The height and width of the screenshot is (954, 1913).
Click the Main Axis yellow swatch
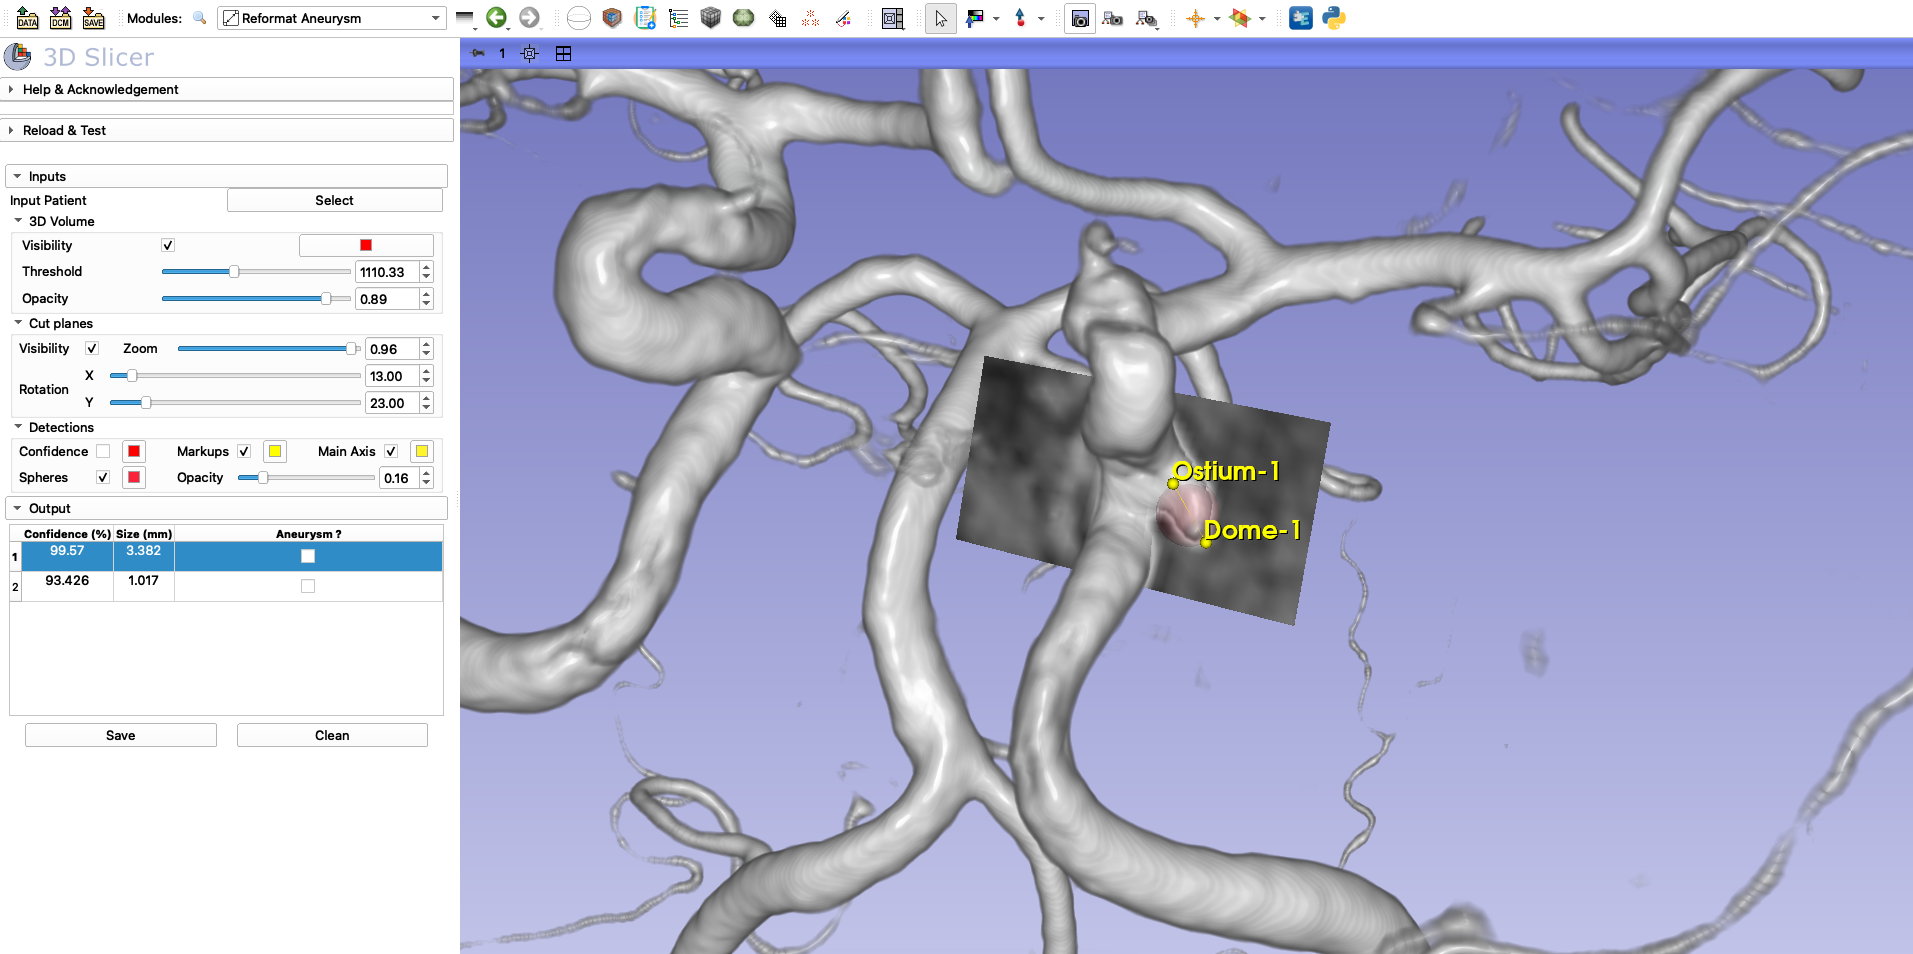(x=422, y=451)
